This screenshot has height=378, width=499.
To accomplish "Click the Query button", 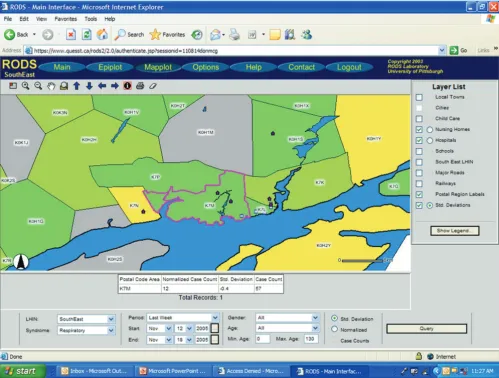I will click(426, 329).
